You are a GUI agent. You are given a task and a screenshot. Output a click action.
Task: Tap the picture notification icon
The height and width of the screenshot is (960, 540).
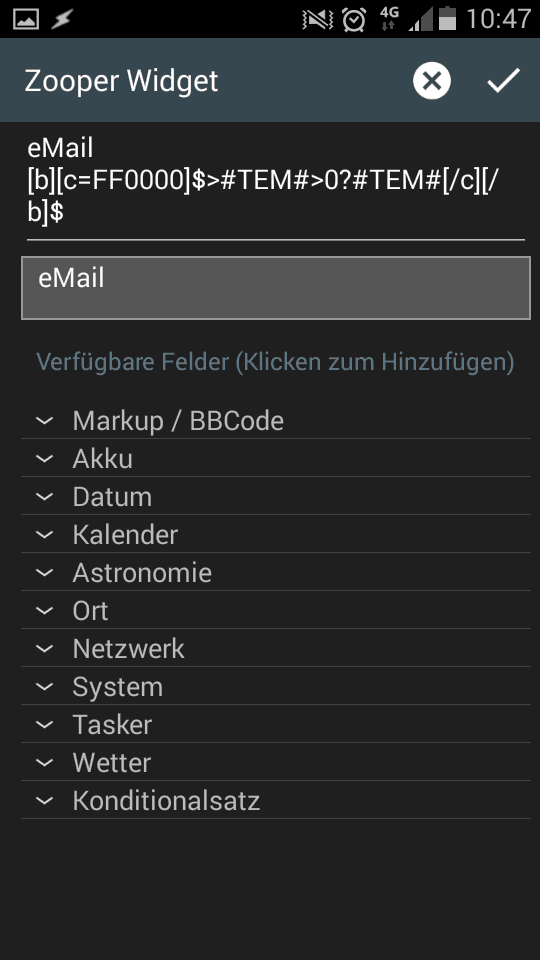point(26,19)
